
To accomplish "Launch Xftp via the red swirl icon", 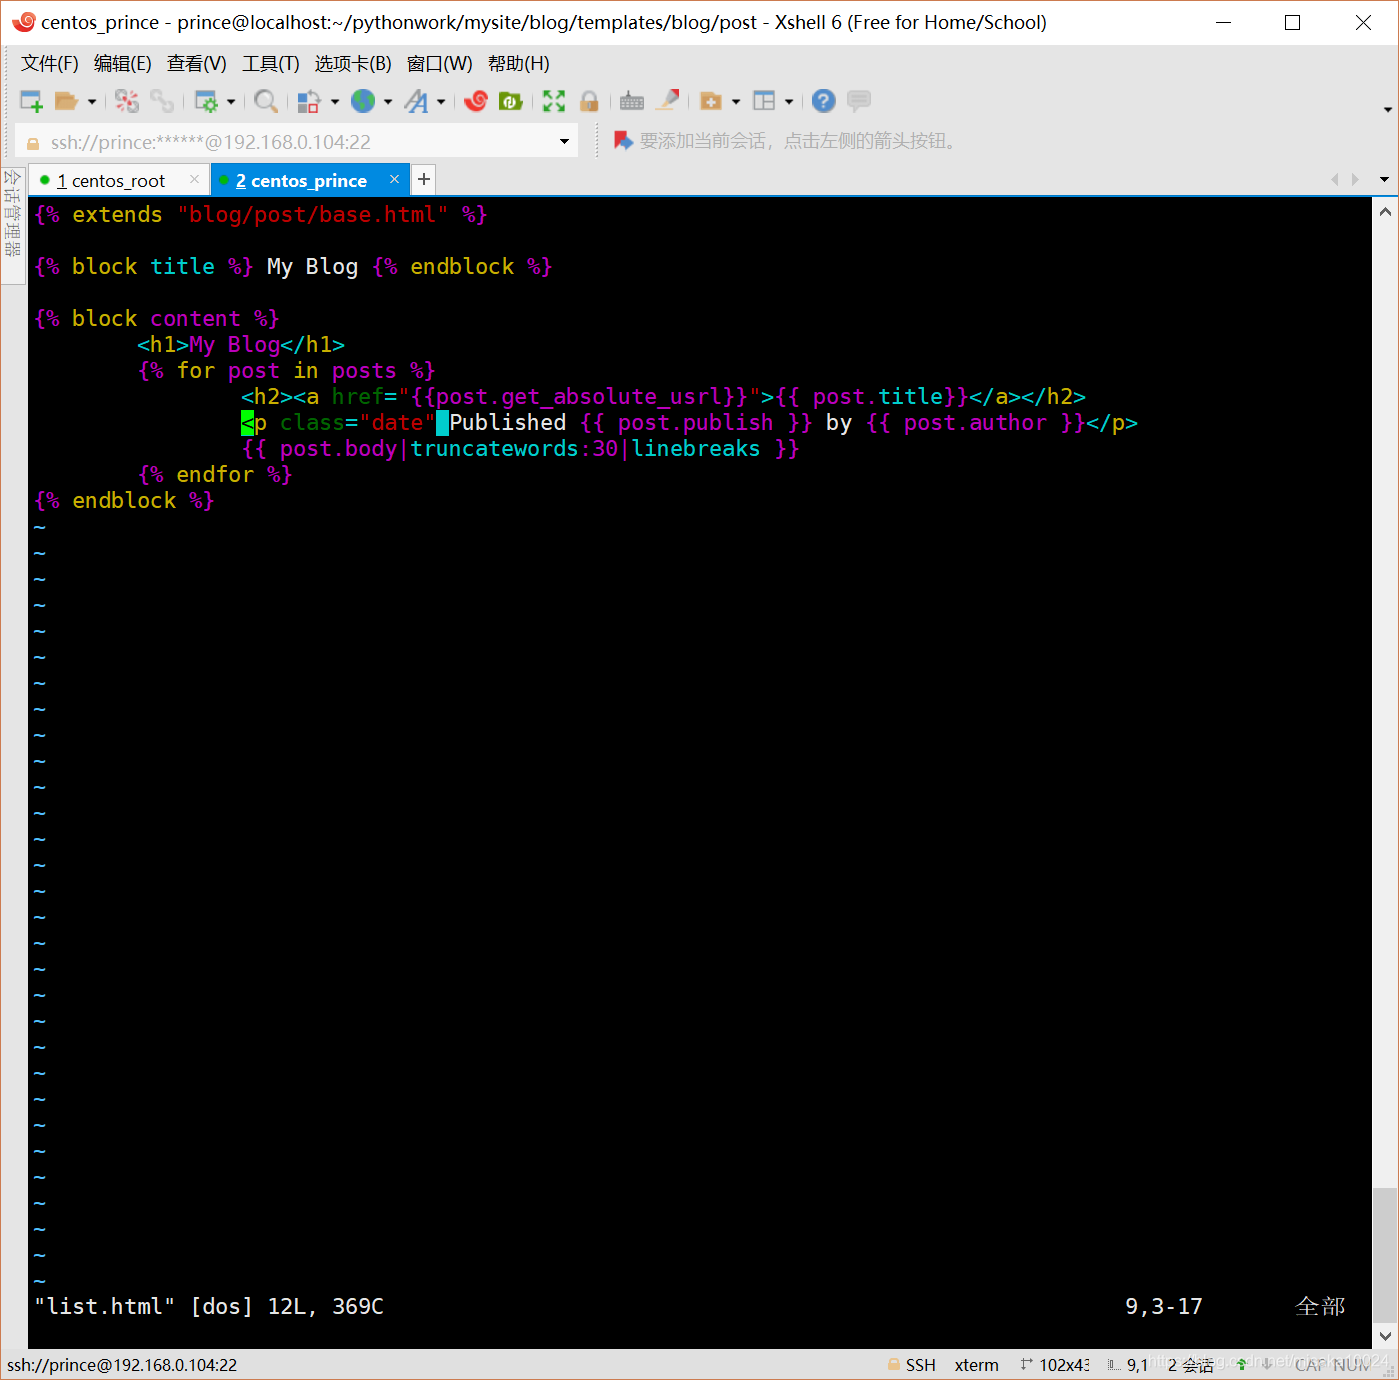I will (x=476, y=101).
